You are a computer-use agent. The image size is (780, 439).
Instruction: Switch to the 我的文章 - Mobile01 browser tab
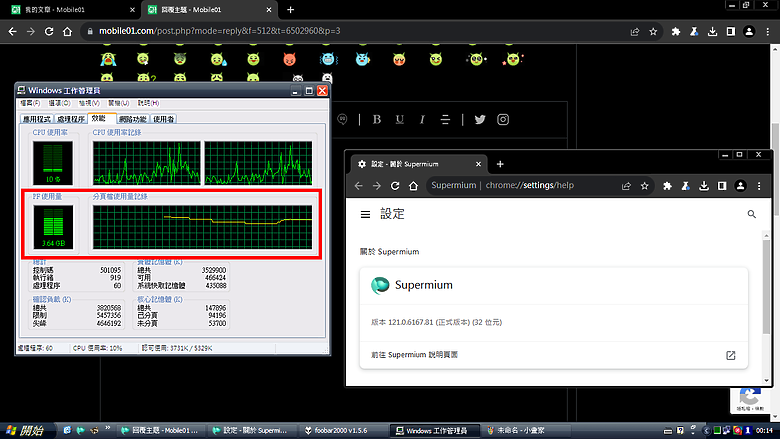coord(70,10)
